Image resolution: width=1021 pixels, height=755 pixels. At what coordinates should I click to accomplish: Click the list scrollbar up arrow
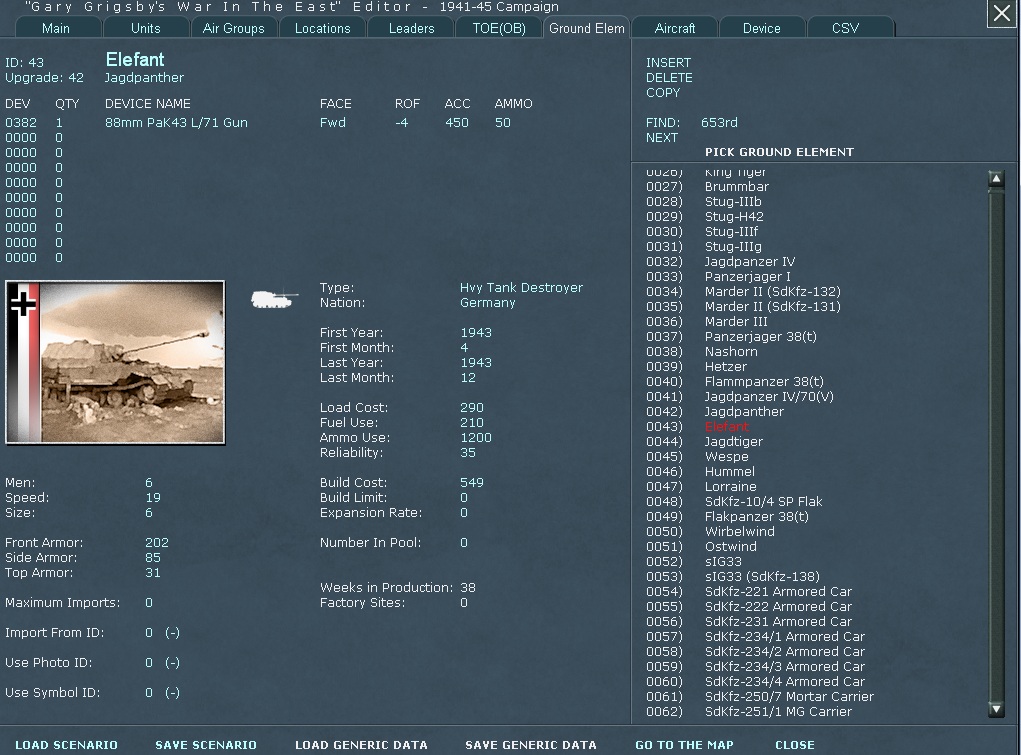pyautogui.click(x=996, y=178)
